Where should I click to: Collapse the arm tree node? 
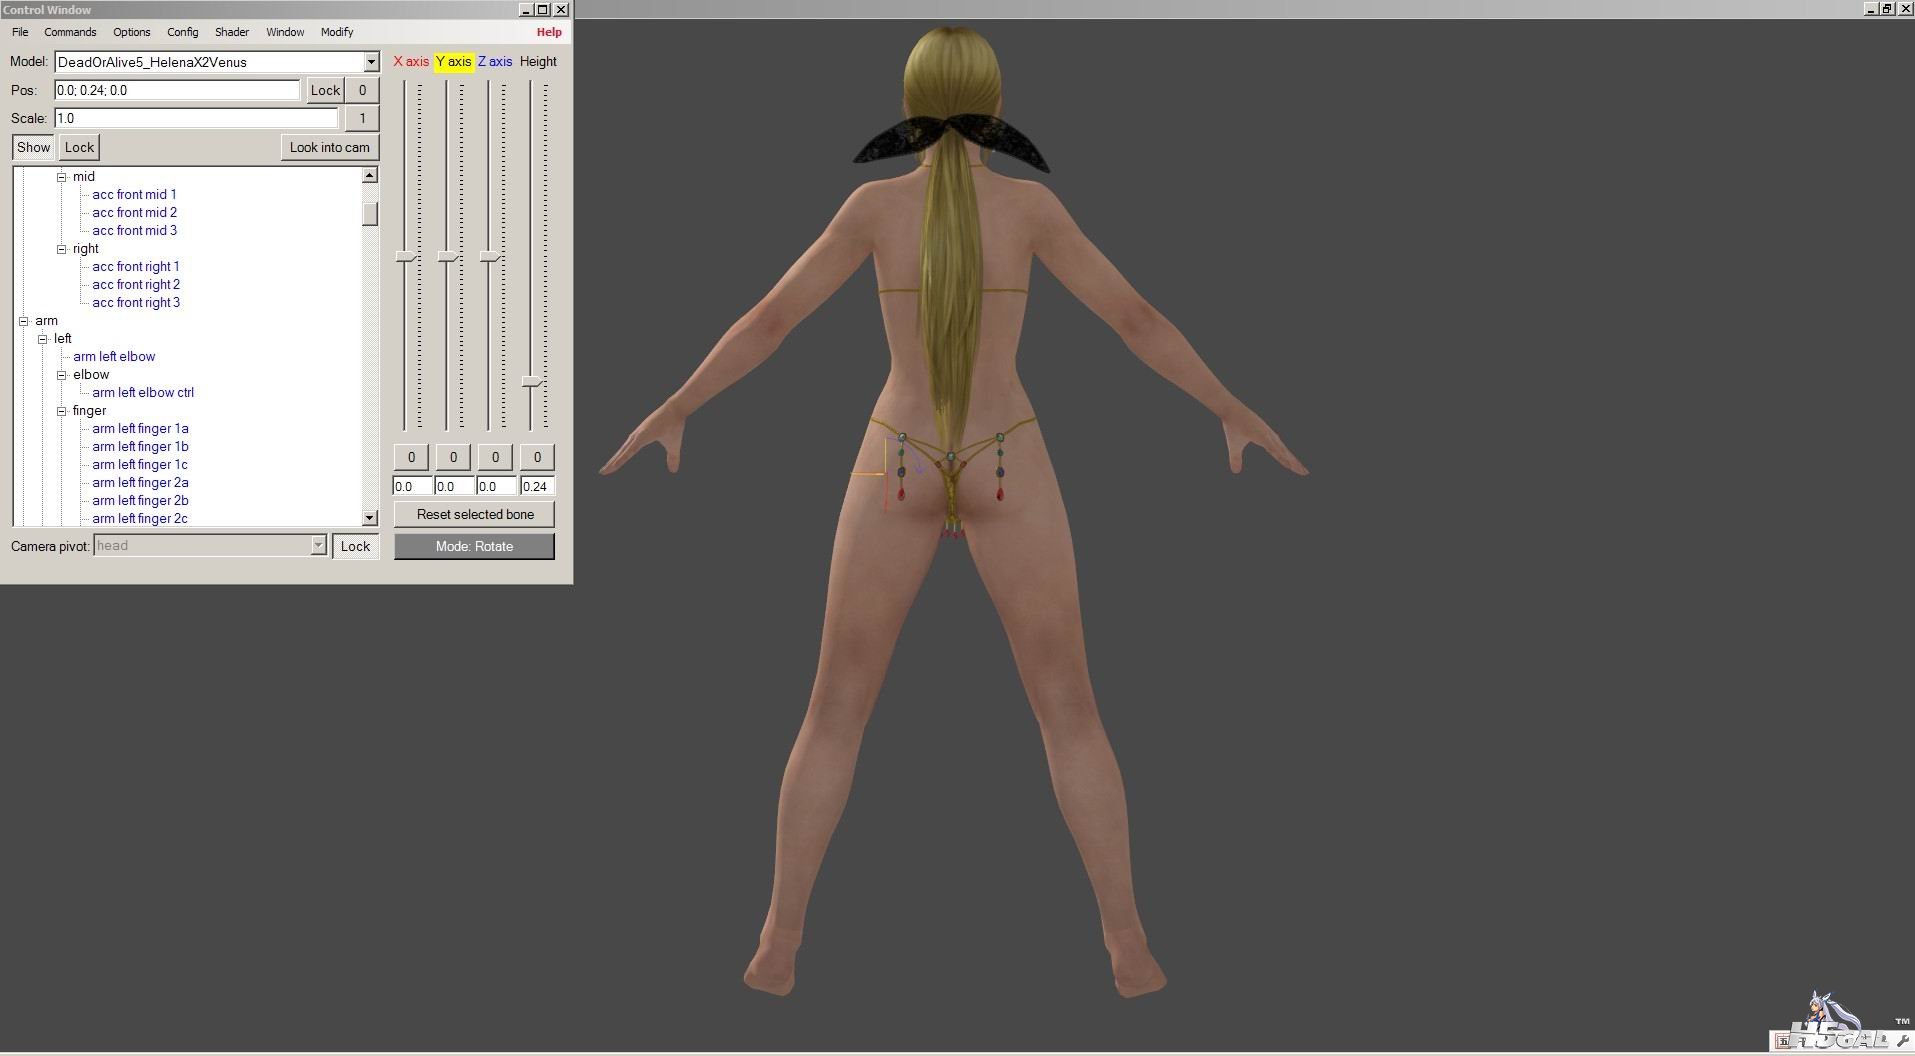click(x=24, y=321)
